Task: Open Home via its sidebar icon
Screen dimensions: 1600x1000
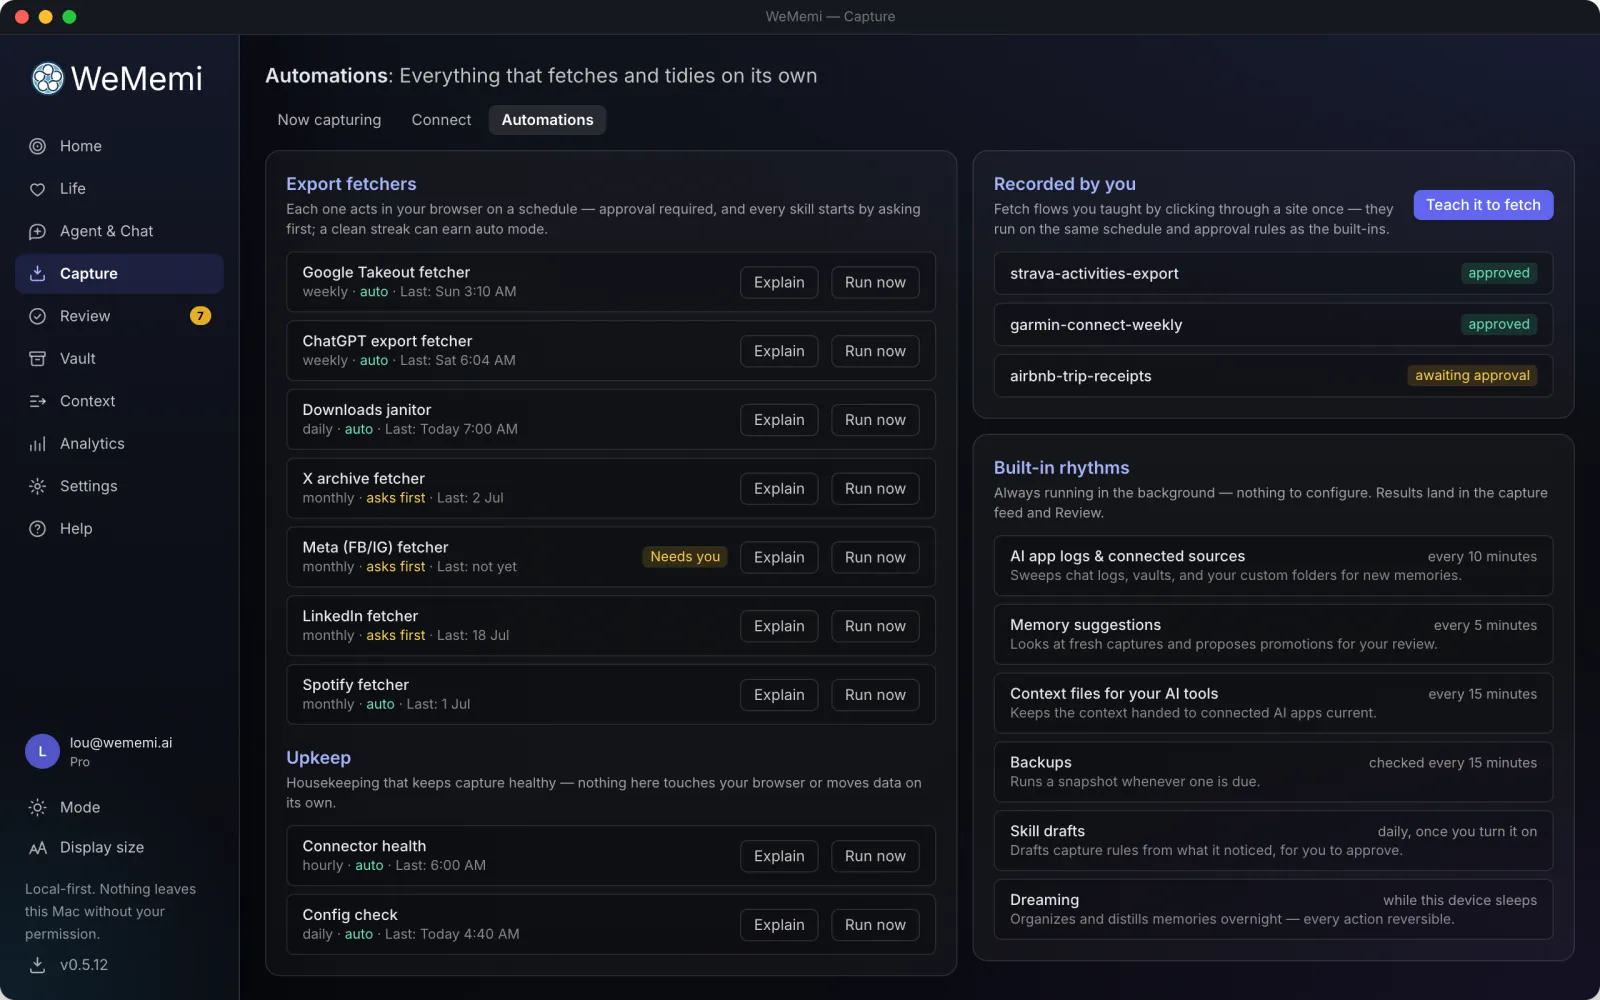Action: pos(38,146)
